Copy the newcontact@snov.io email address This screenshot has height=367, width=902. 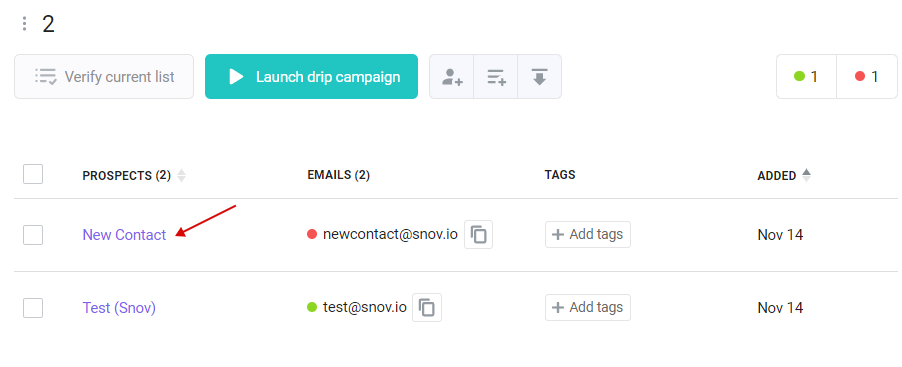479,235
